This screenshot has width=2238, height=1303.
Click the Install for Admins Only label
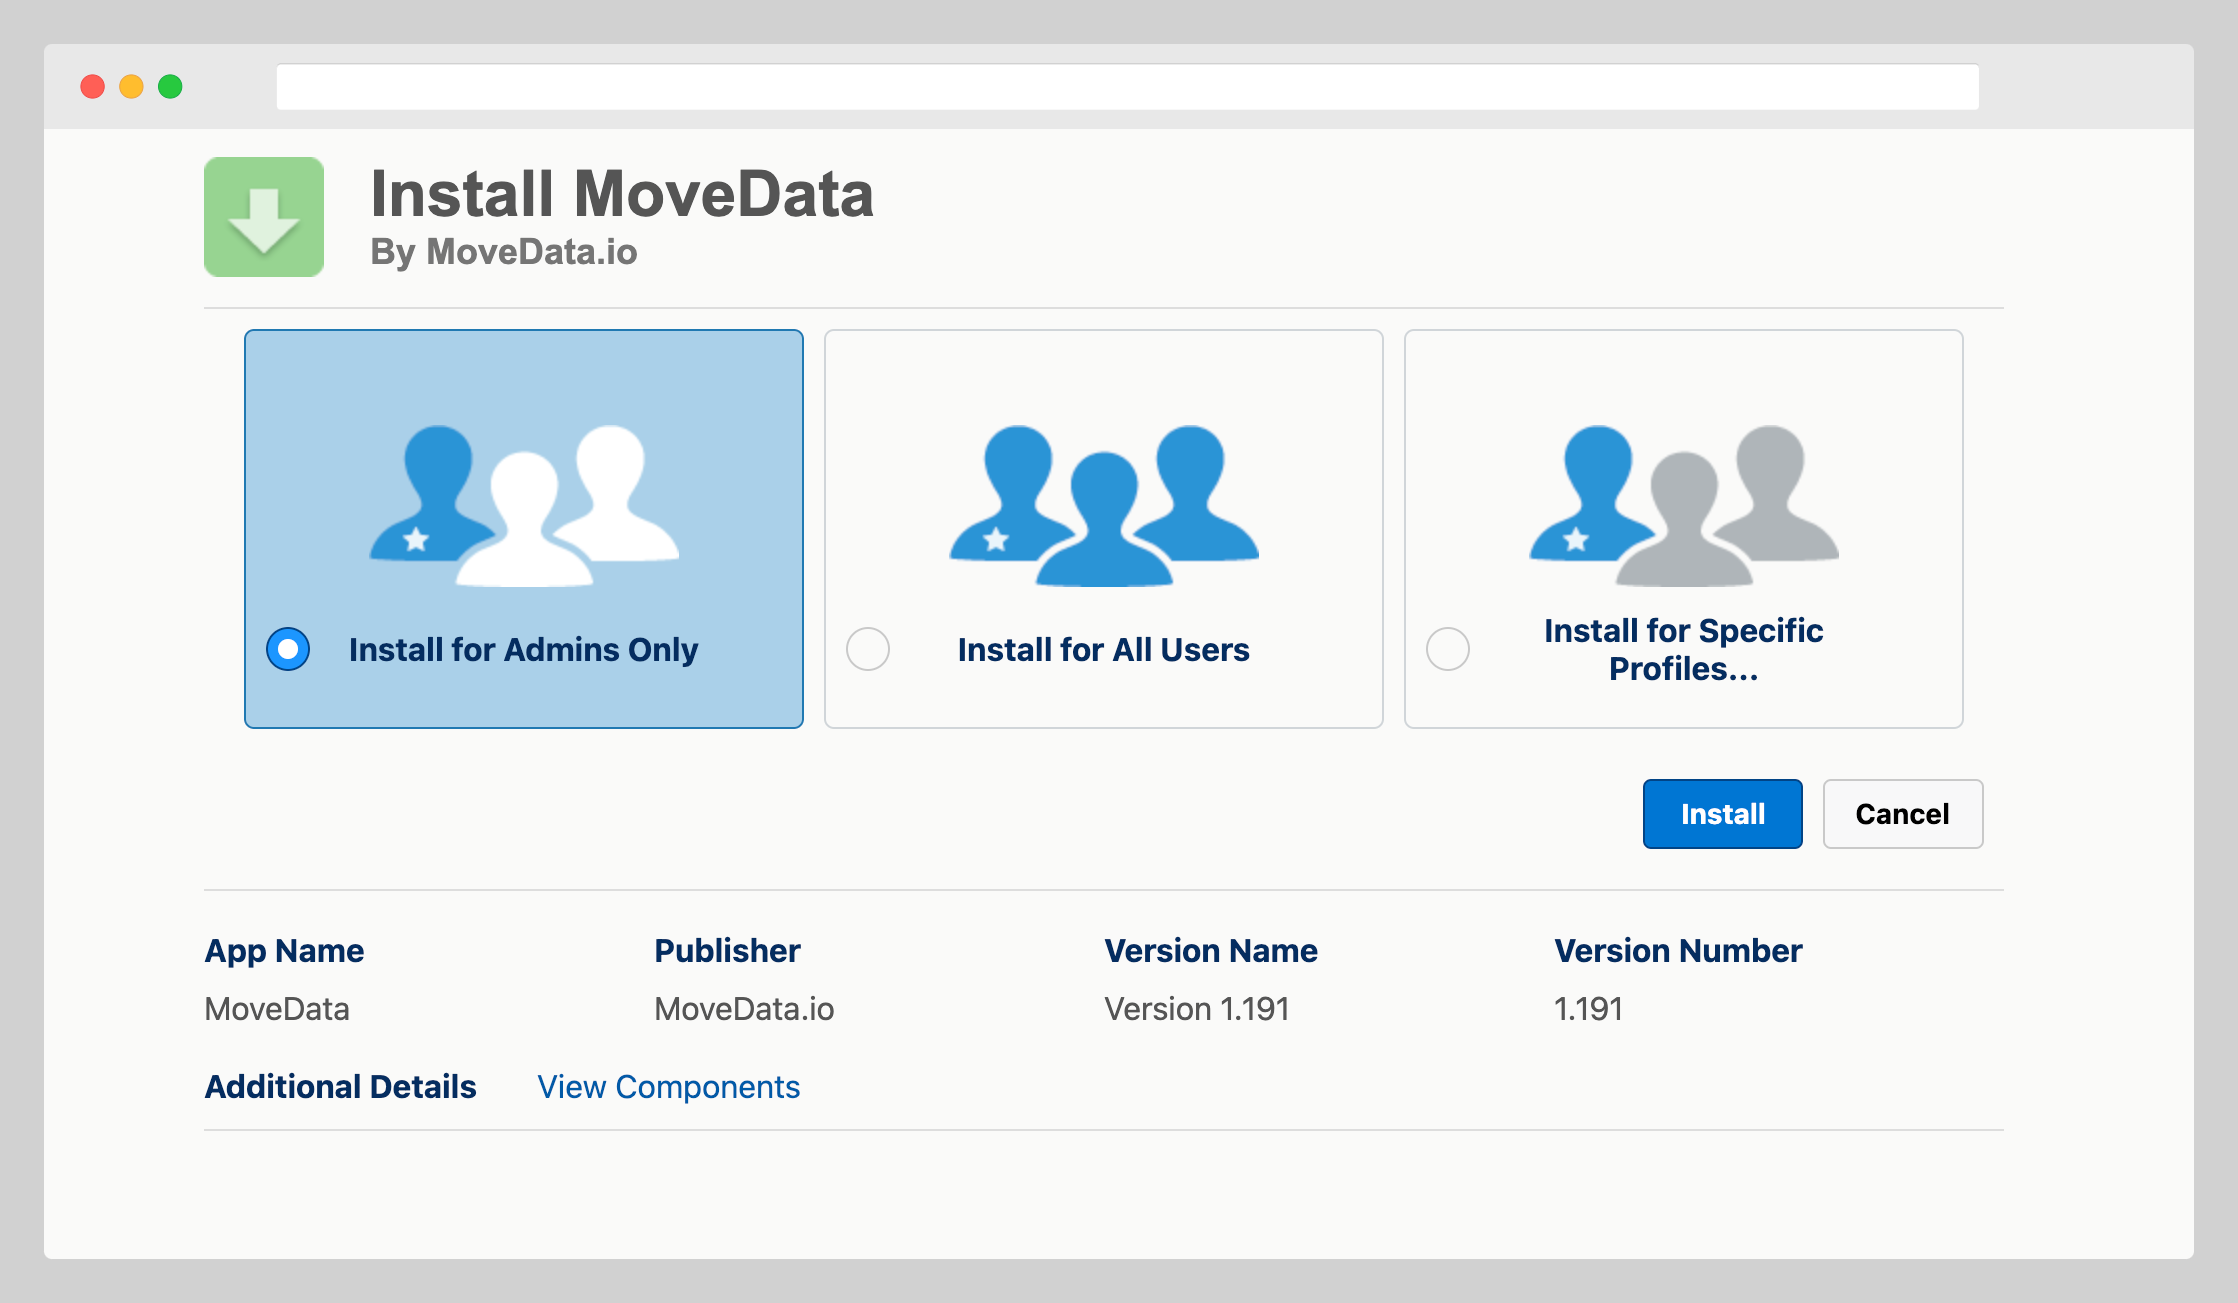coord(523,650)
